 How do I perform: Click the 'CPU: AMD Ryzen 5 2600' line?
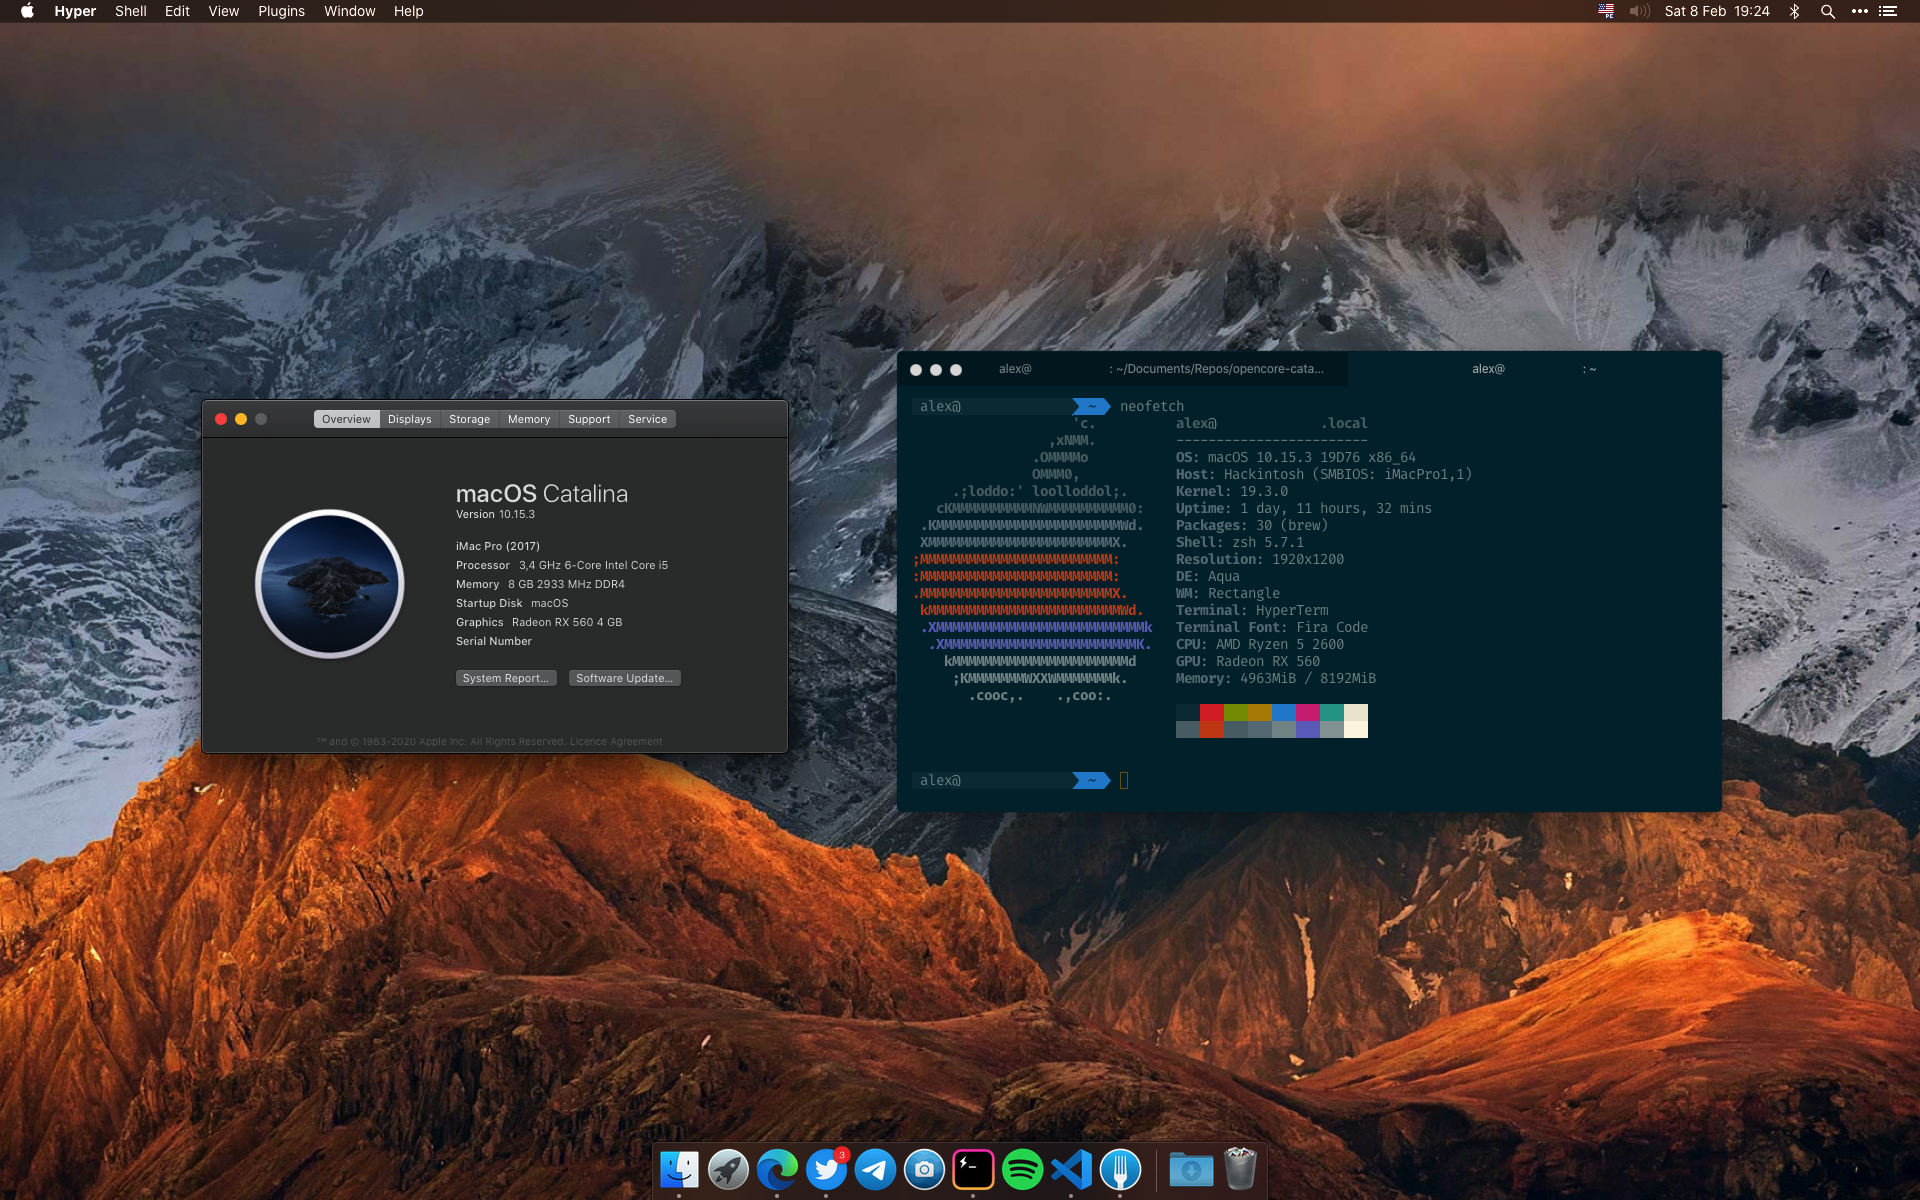point(1260,644)
